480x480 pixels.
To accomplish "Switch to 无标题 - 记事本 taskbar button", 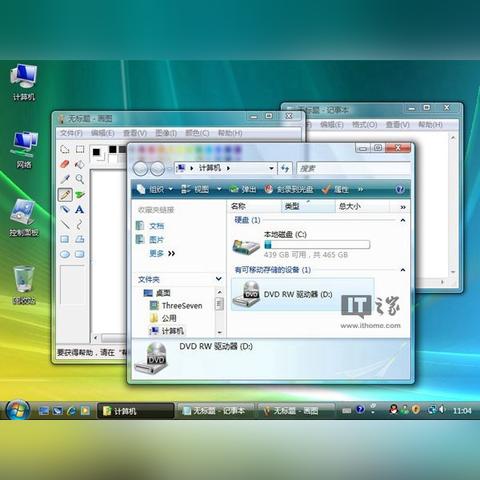I will point(216,411).
